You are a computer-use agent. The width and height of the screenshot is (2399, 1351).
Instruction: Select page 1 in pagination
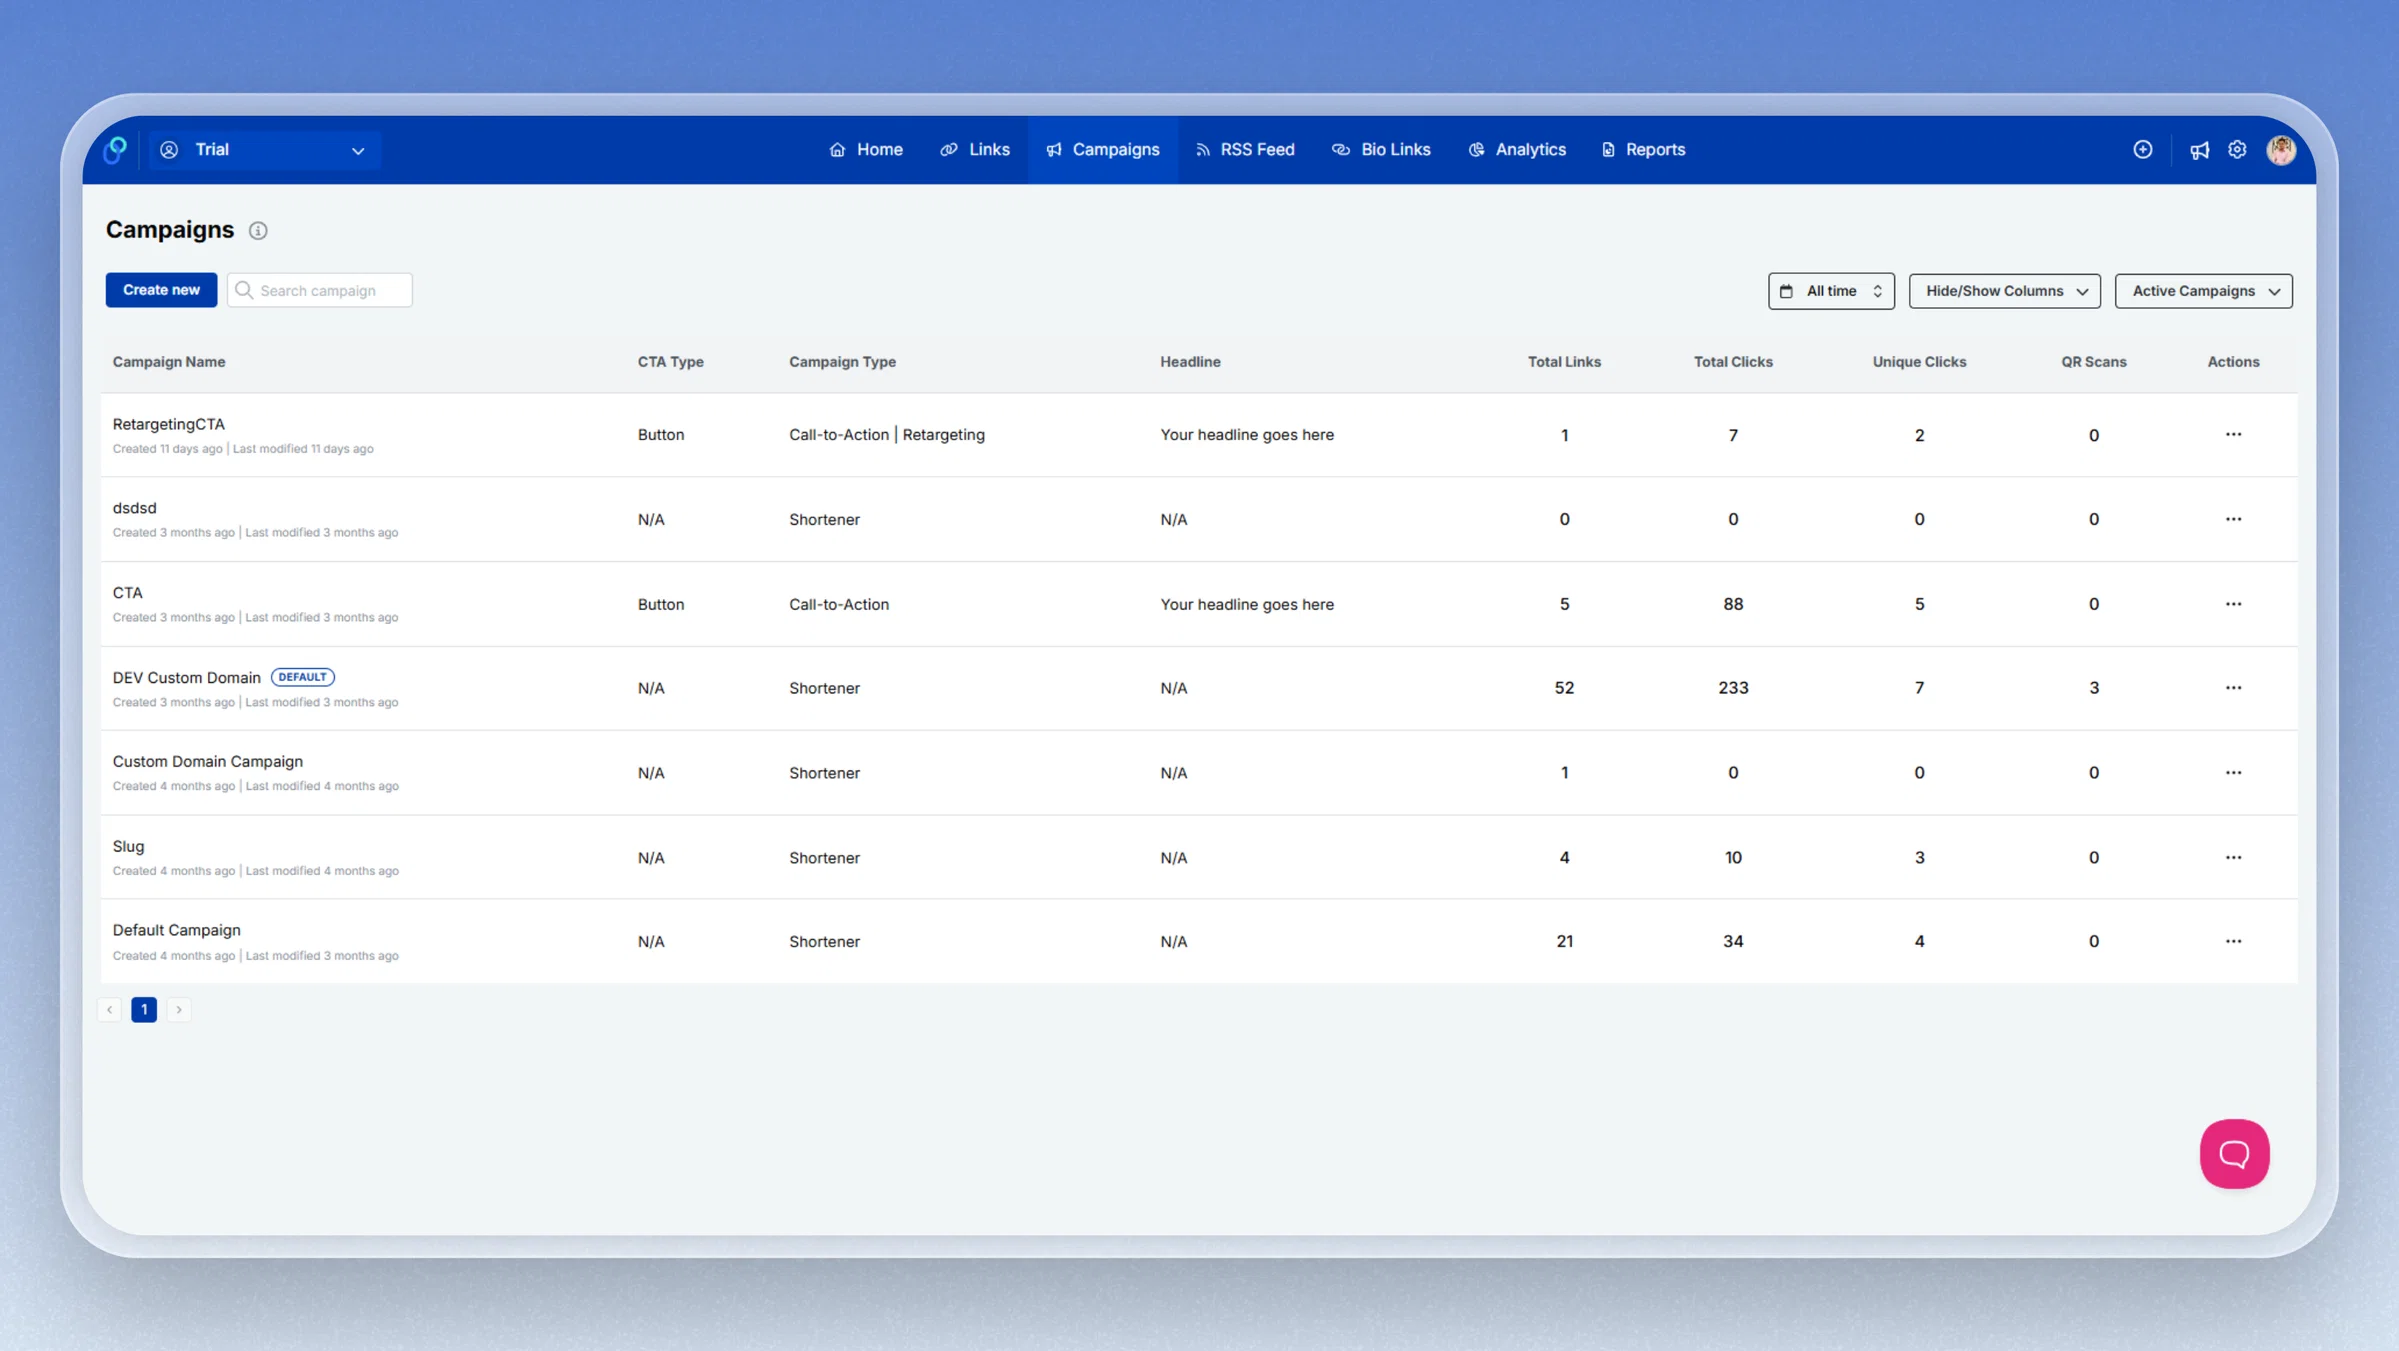144,1010
